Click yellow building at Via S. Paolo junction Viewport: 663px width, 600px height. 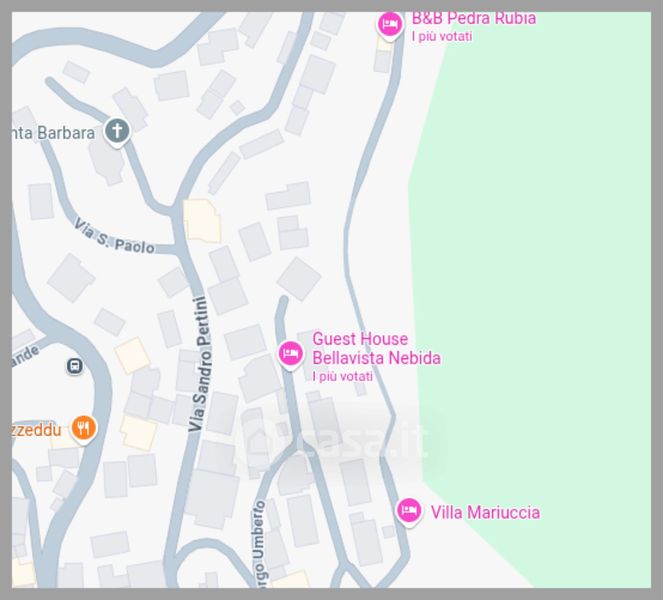point(202,220)
